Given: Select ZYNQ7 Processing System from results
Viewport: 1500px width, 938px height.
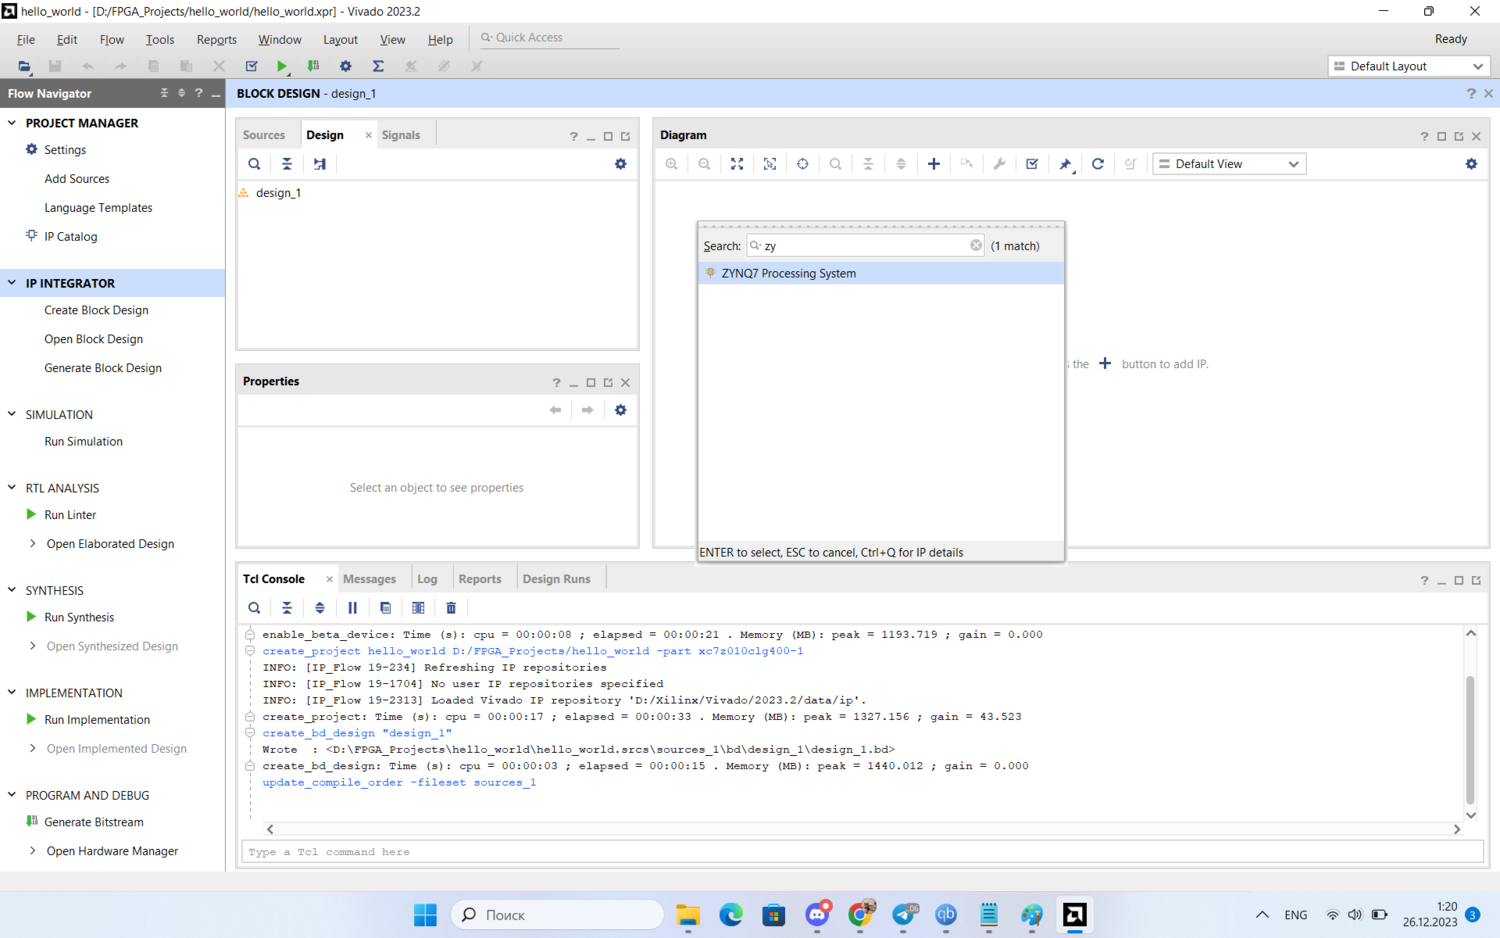Looking at the screenshot, I should pos(788,273).
